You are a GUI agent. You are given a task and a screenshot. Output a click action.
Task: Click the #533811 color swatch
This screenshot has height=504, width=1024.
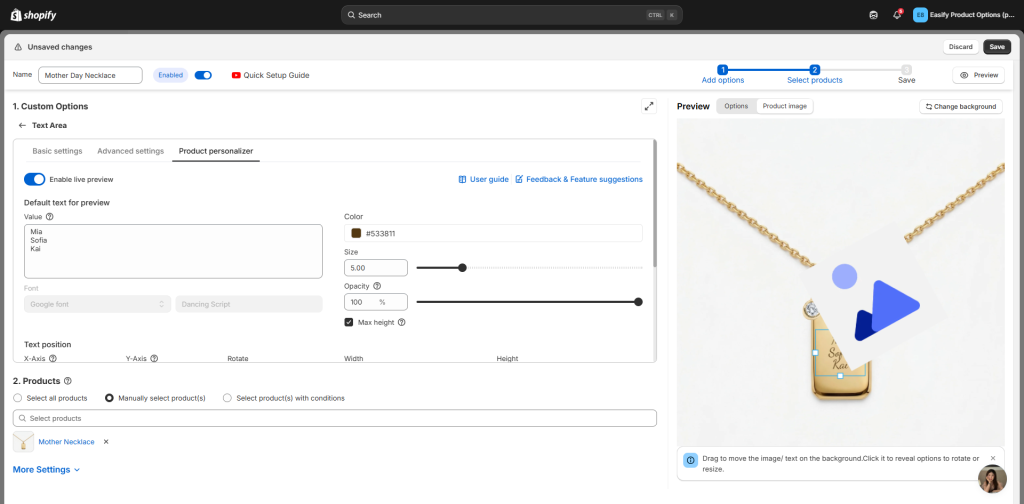[x=356, y=233]
